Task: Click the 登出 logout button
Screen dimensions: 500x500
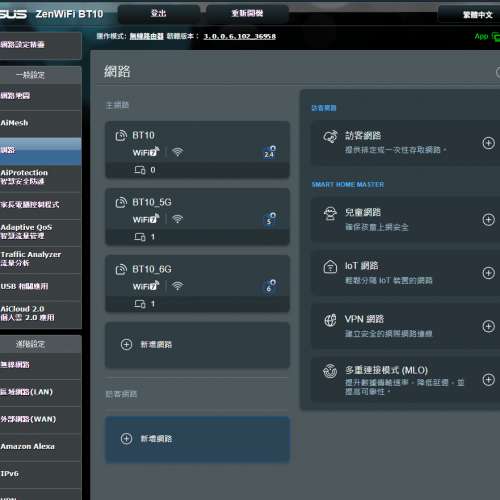Action: click(158, 14)
